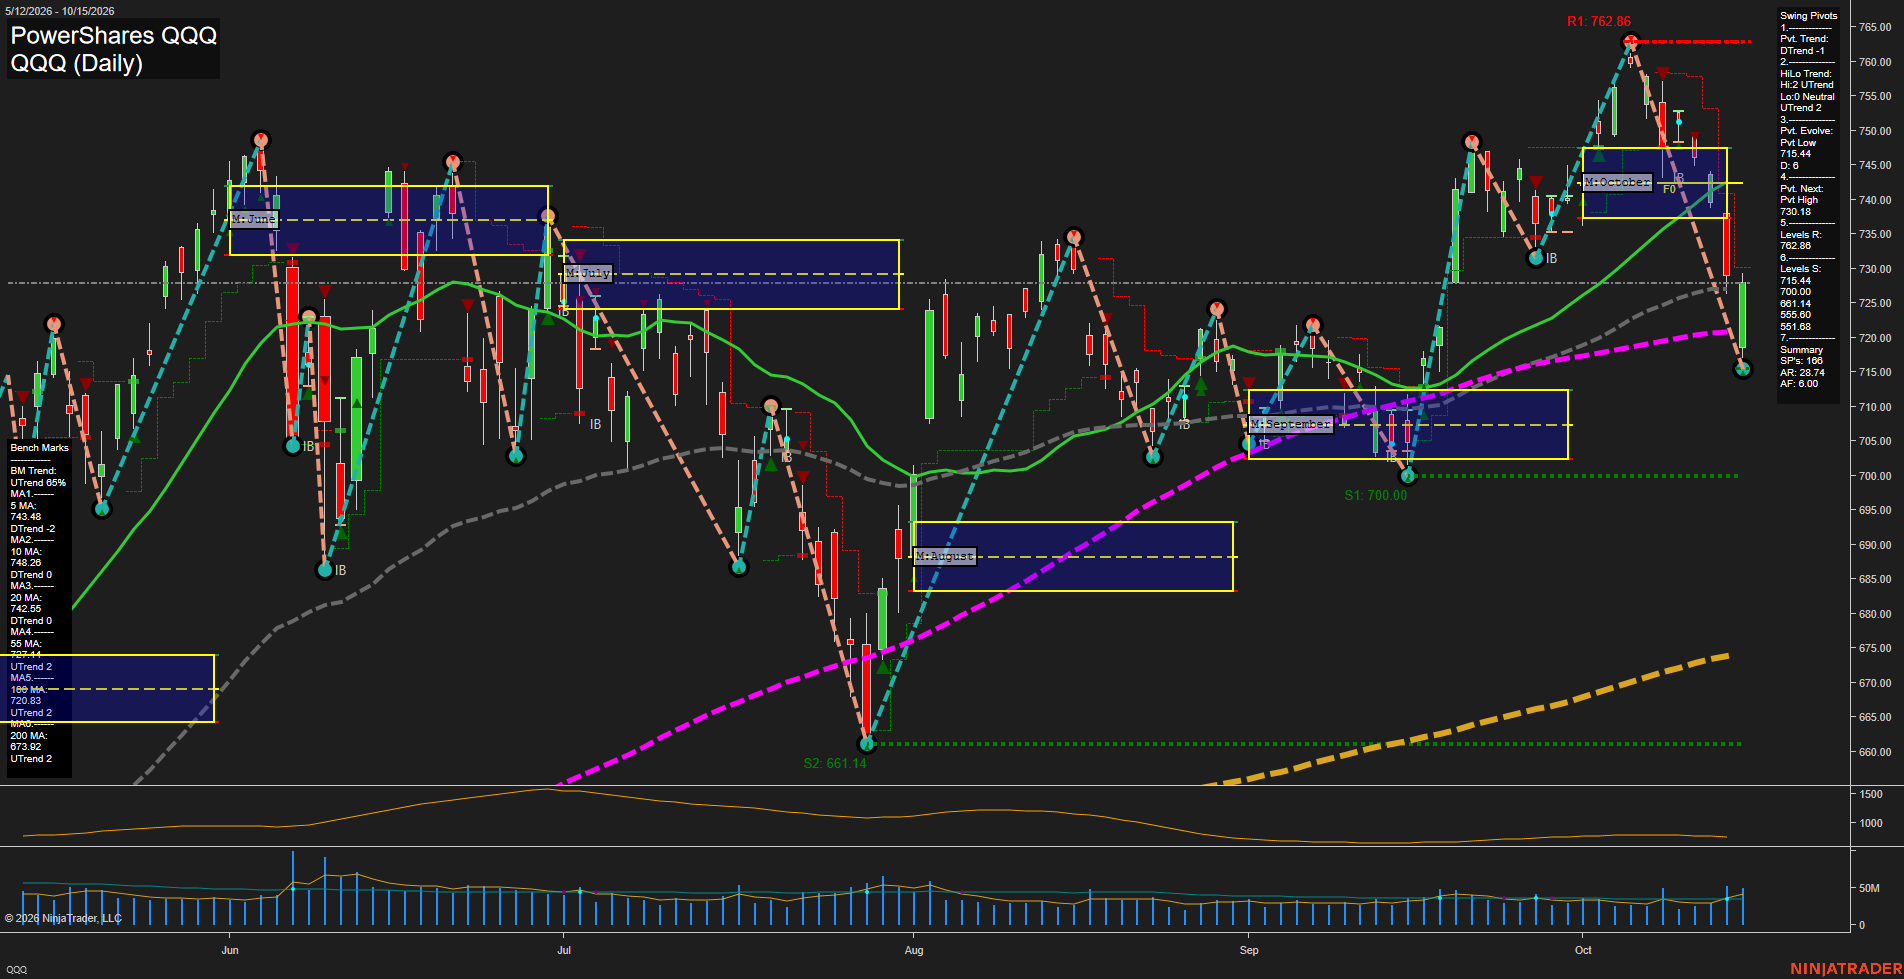Click the Oct label on the time axis

pyautogui.click(x=1583, y=950)
